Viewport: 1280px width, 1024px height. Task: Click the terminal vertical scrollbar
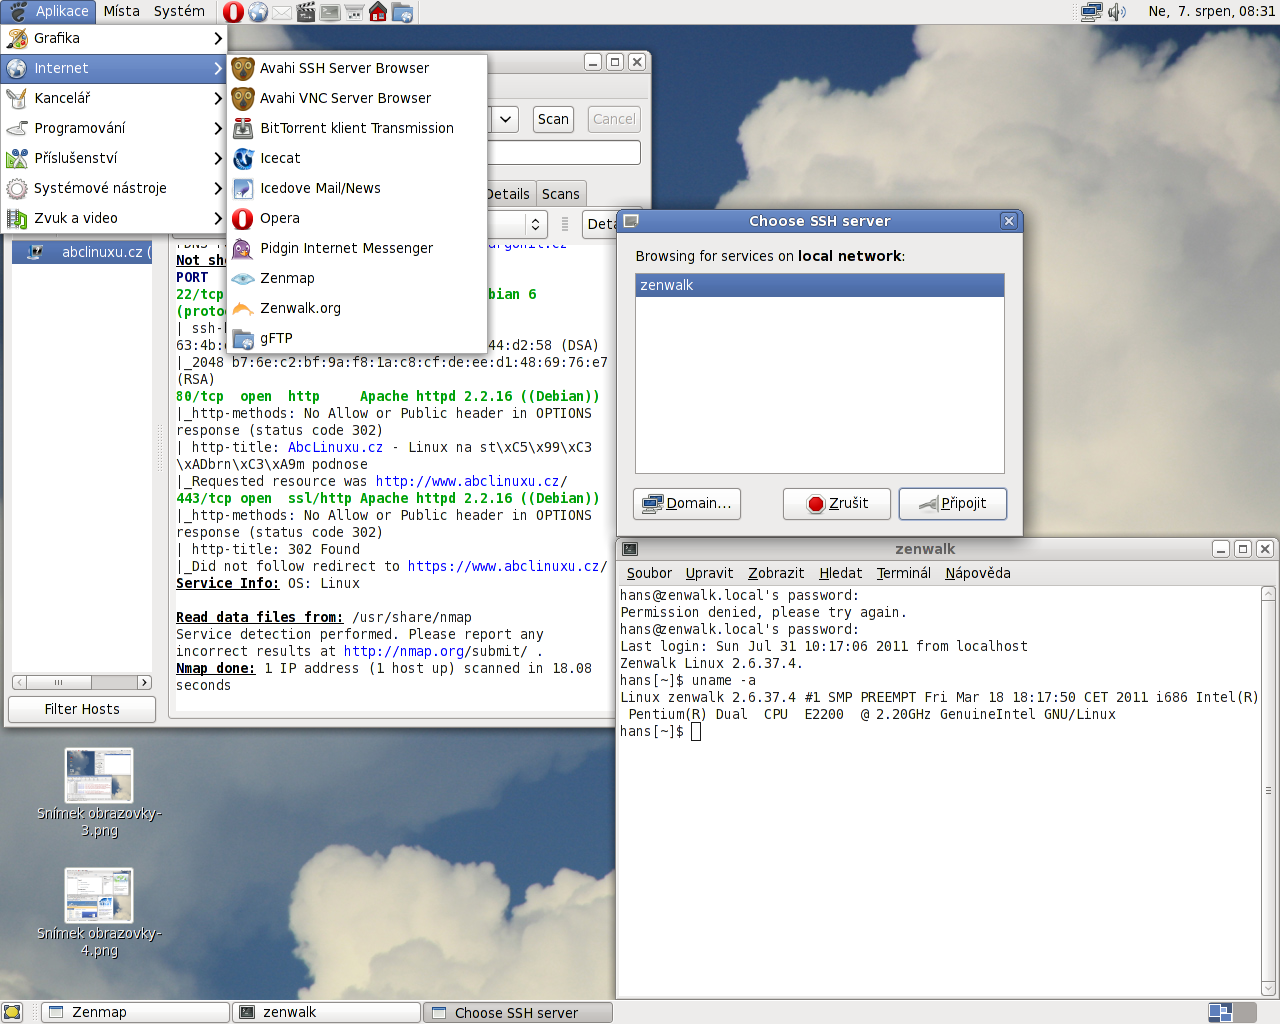[x=1268, y=790]
